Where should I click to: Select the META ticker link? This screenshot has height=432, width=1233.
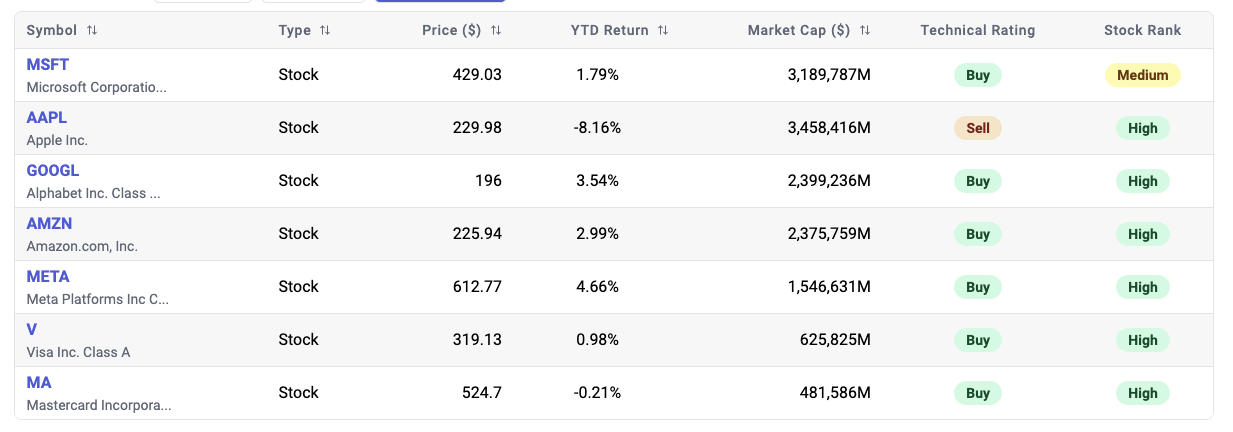pyautogui.click(x=48, y=277)
